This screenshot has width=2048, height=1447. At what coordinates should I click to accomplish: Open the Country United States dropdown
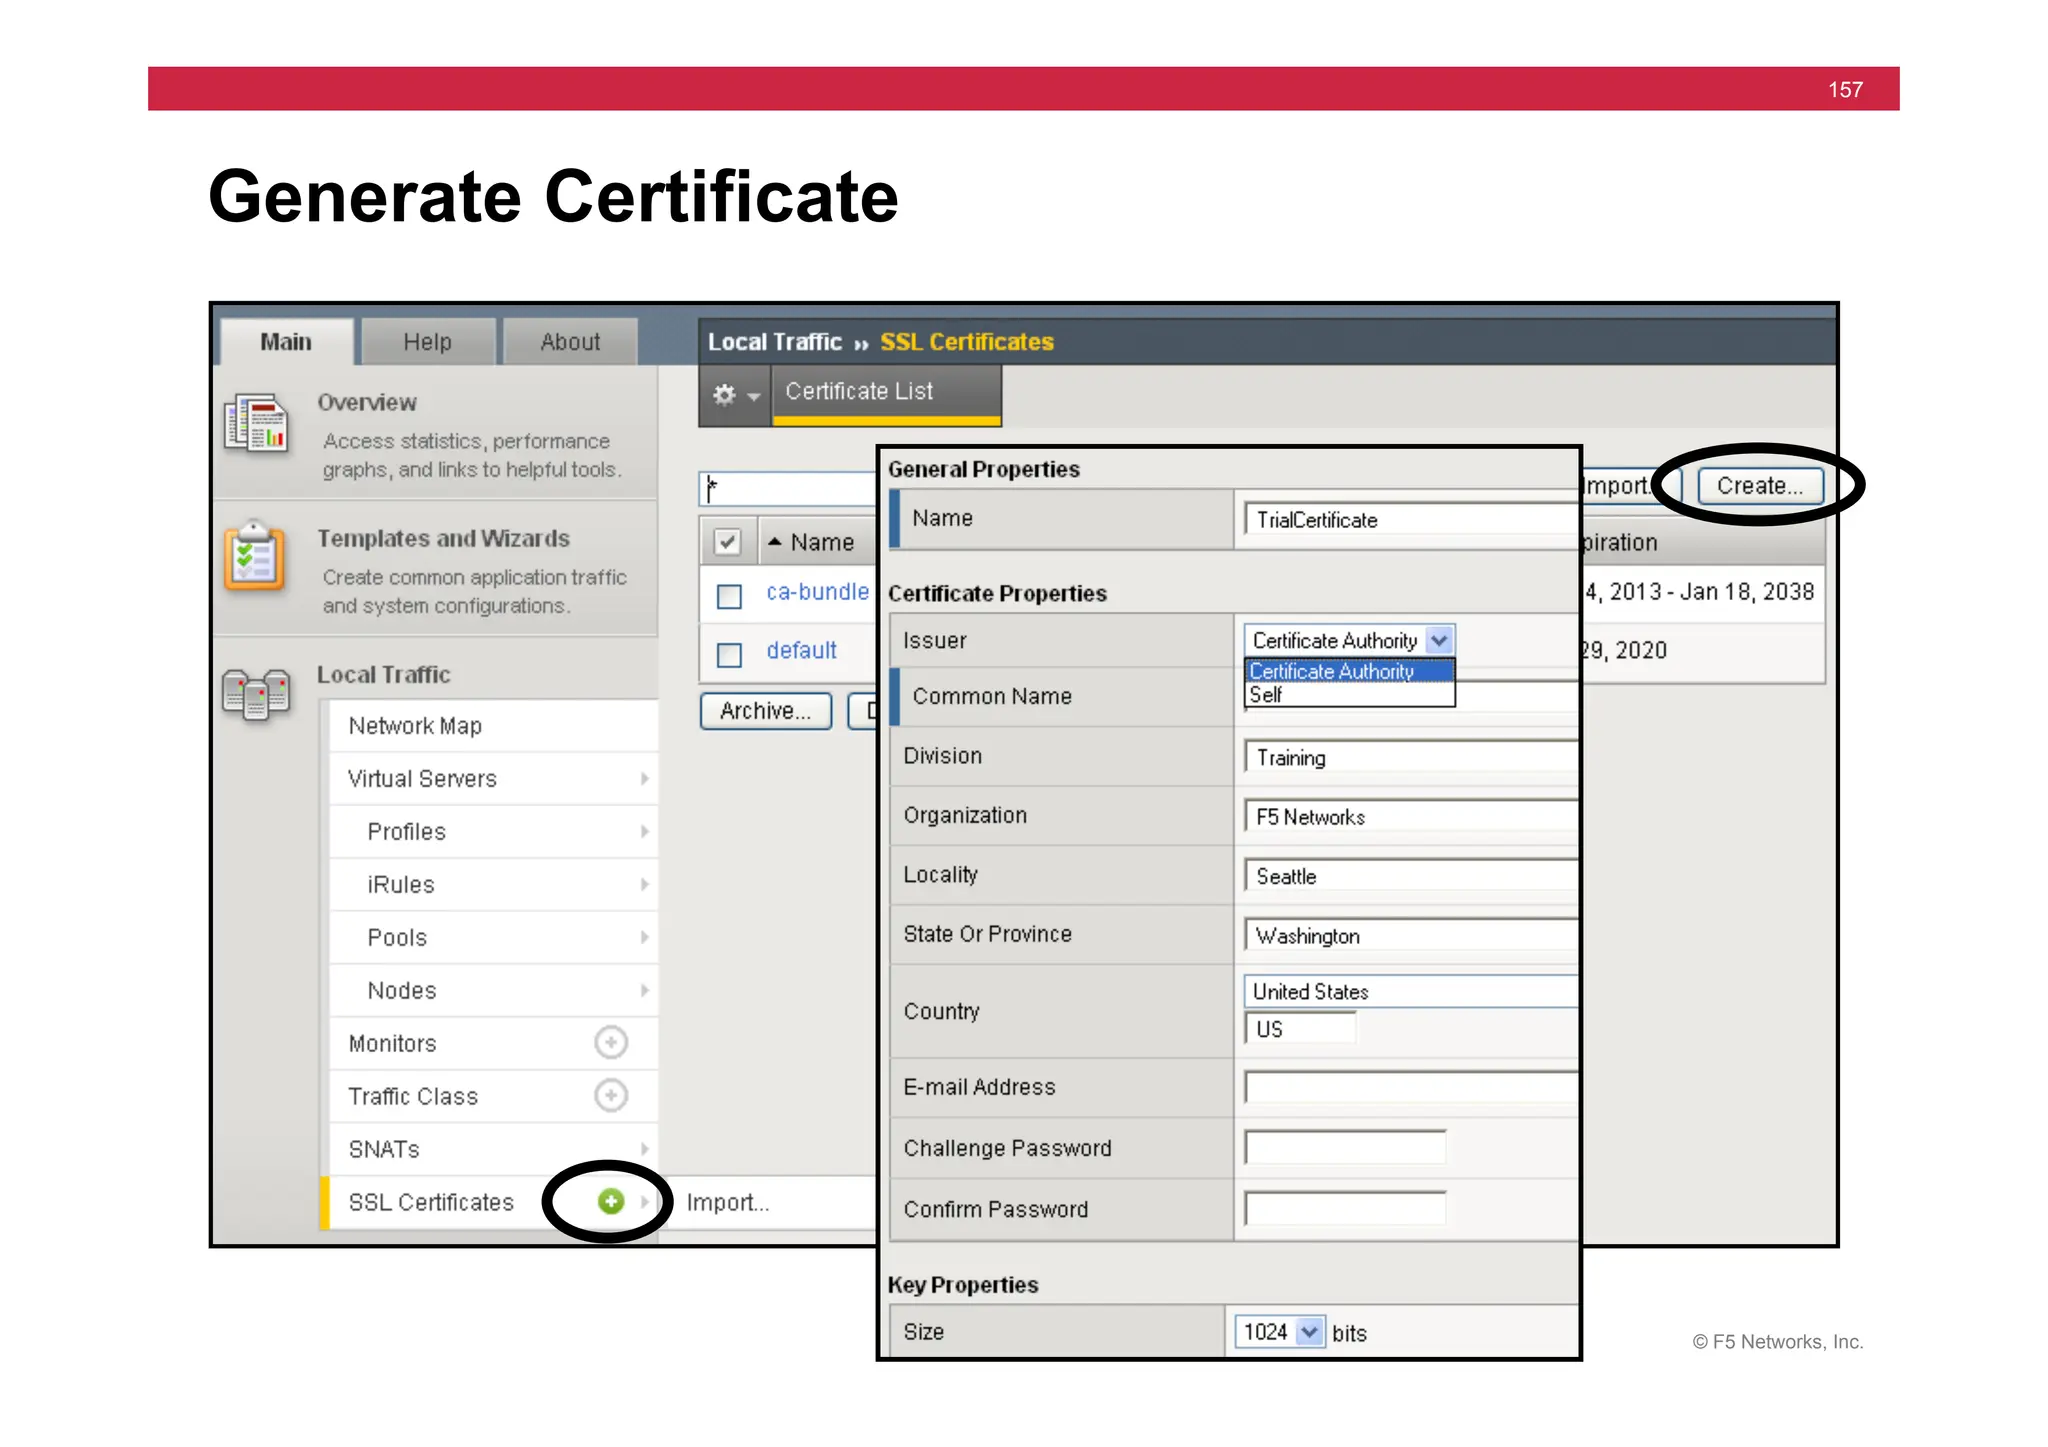click(x=1411, y=991)
